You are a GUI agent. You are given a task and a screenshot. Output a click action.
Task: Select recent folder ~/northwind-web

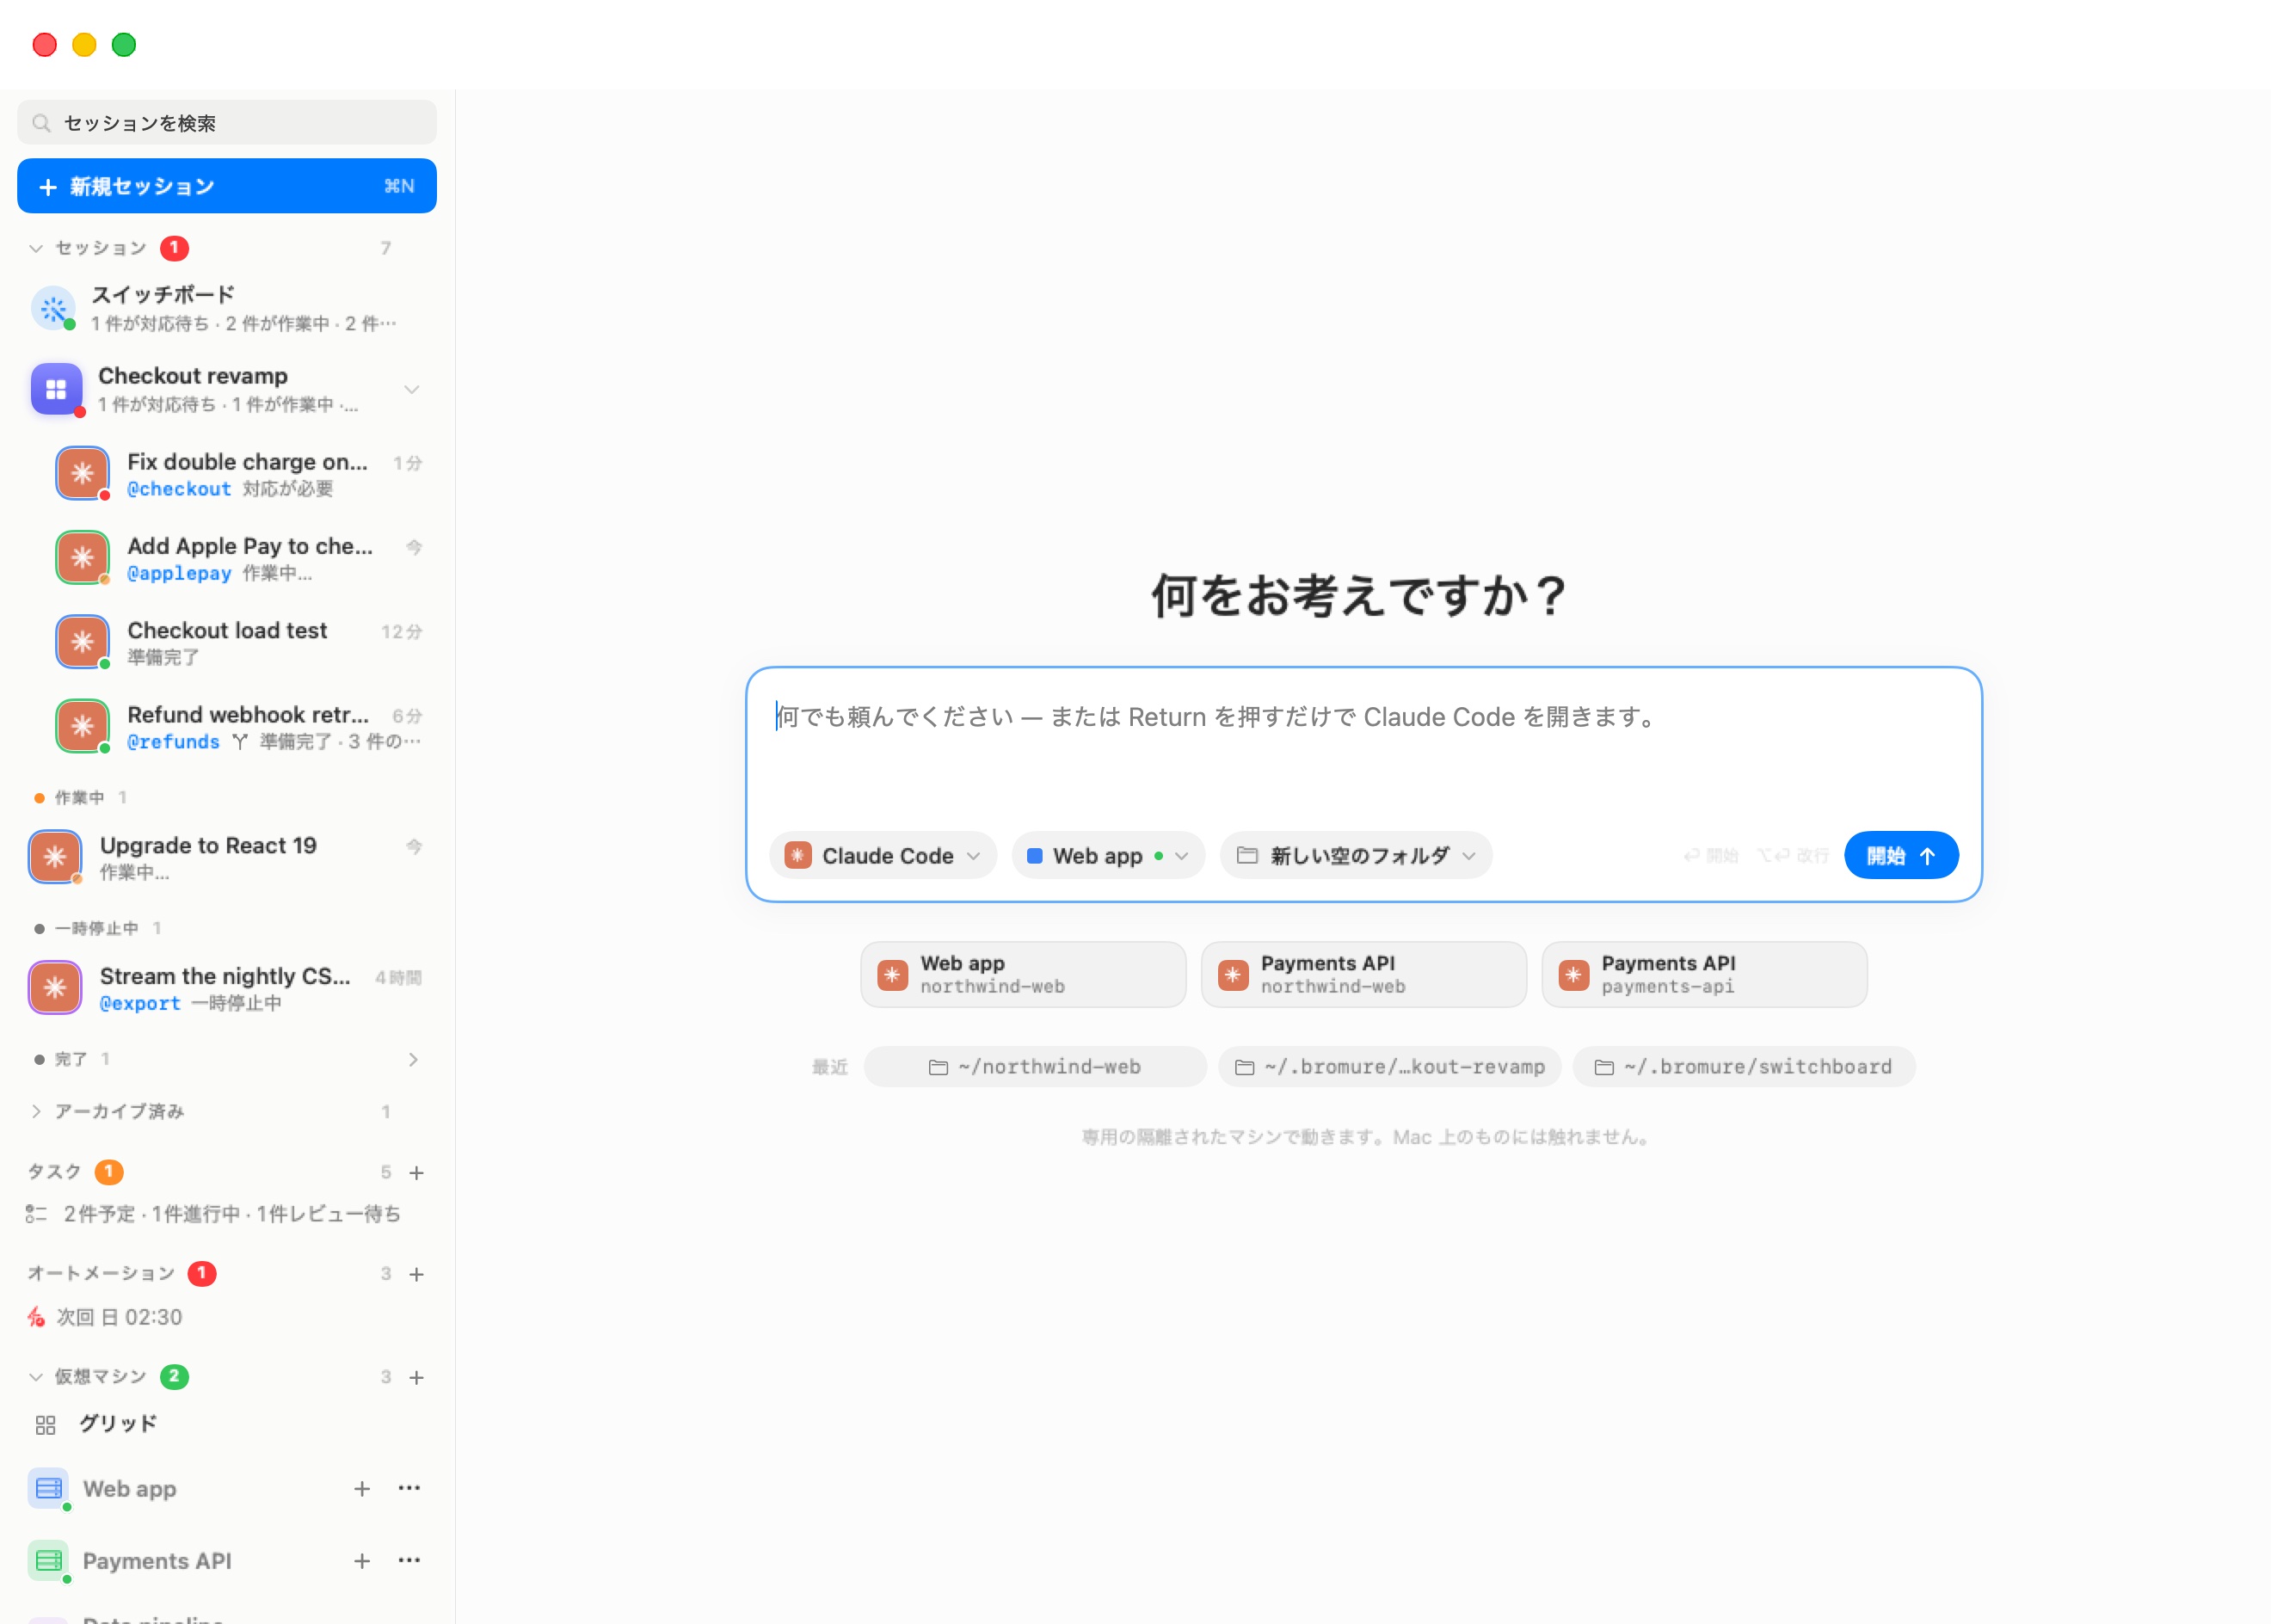coord(1035,1067)
